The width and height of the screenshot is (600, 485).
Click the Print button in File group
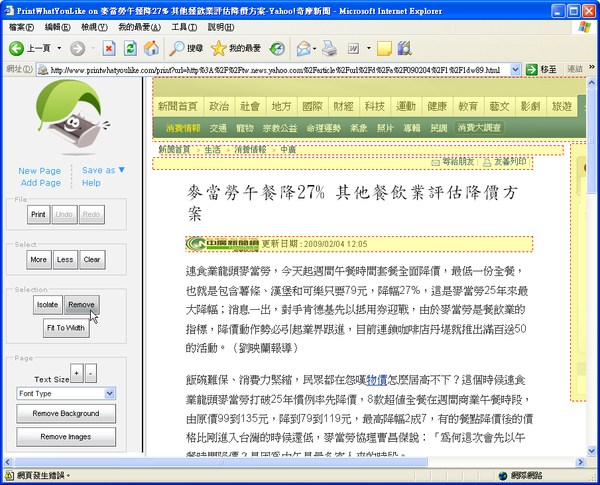tap(38, 214)
